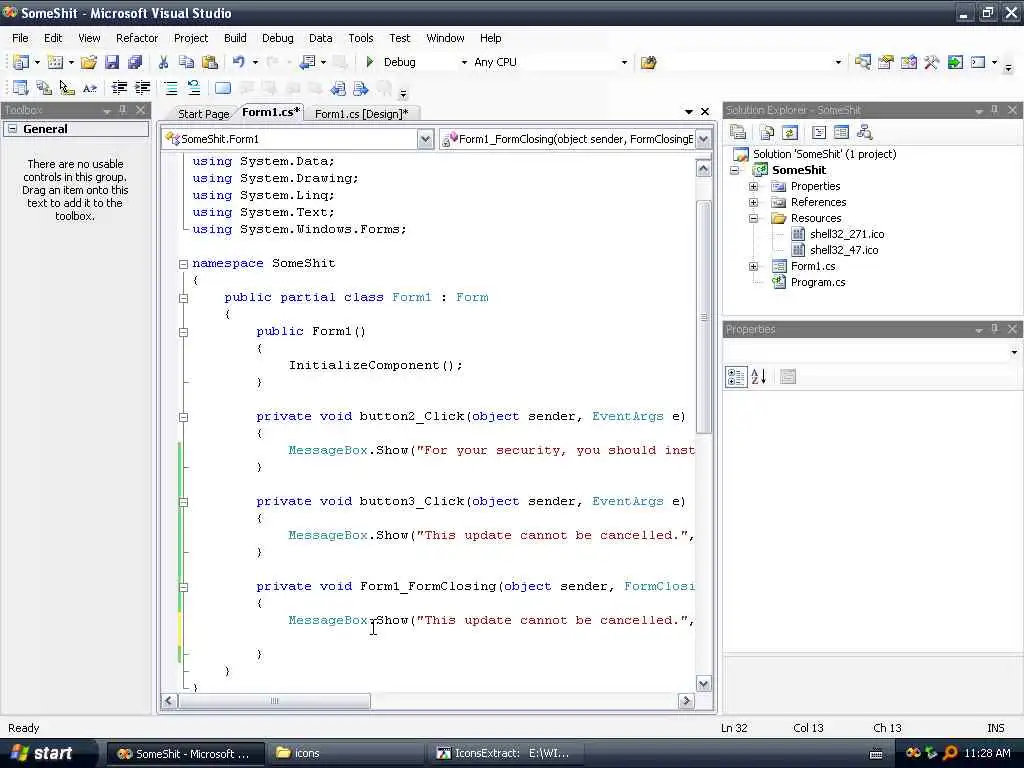The width and height of the screenshot is (1024, 768).
Task: Toggle a bookmark on the current line
Action: click(223, 88)
